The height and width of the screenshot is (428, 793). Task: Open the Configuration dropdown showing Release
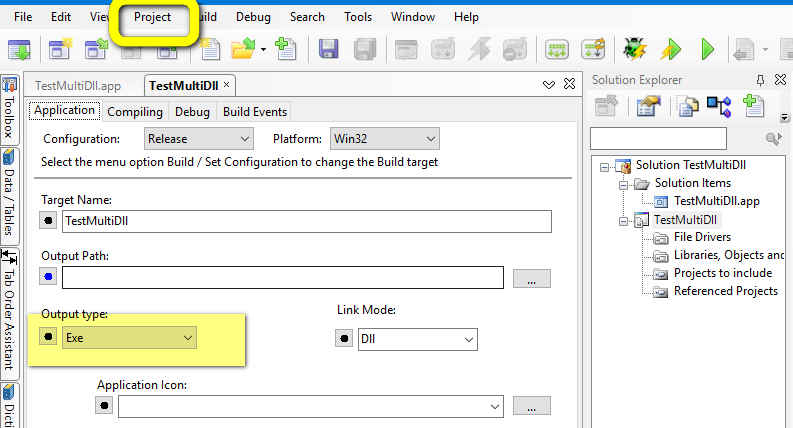point(198,139)
